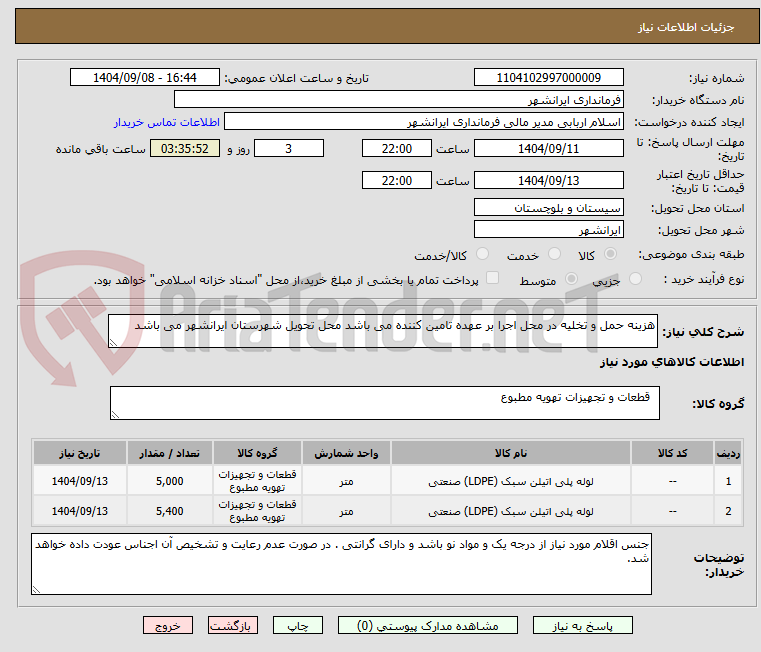Click the تاریخ نیاز column header
The height and width of the screenshot is (652, 761).
pos(80,453)
